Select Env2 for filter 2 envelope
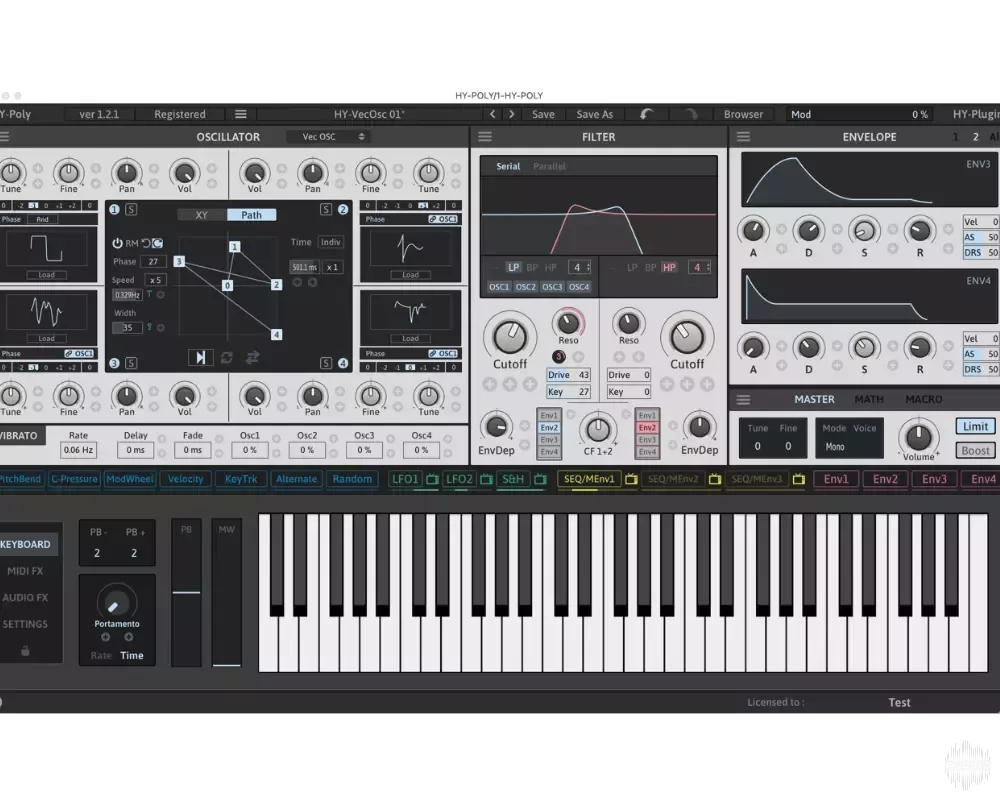 (x=647, y=427)
